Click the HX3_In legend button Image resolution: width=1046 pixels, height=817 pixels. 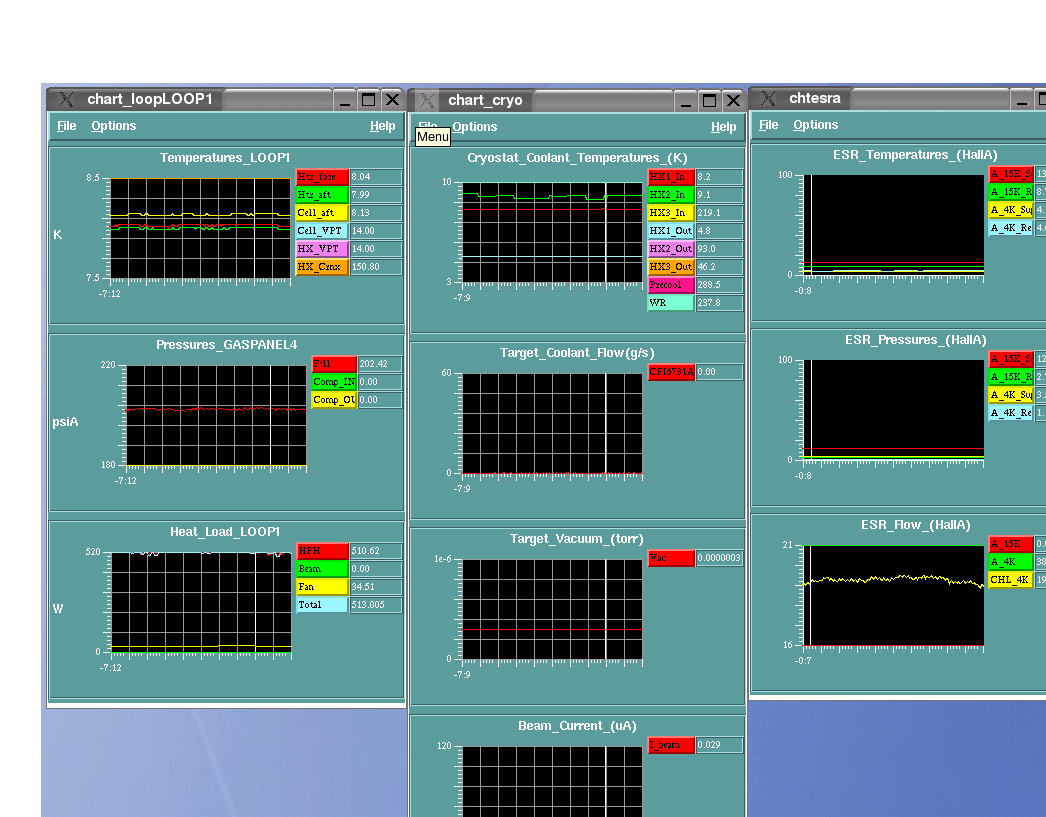tap(671, 213)
